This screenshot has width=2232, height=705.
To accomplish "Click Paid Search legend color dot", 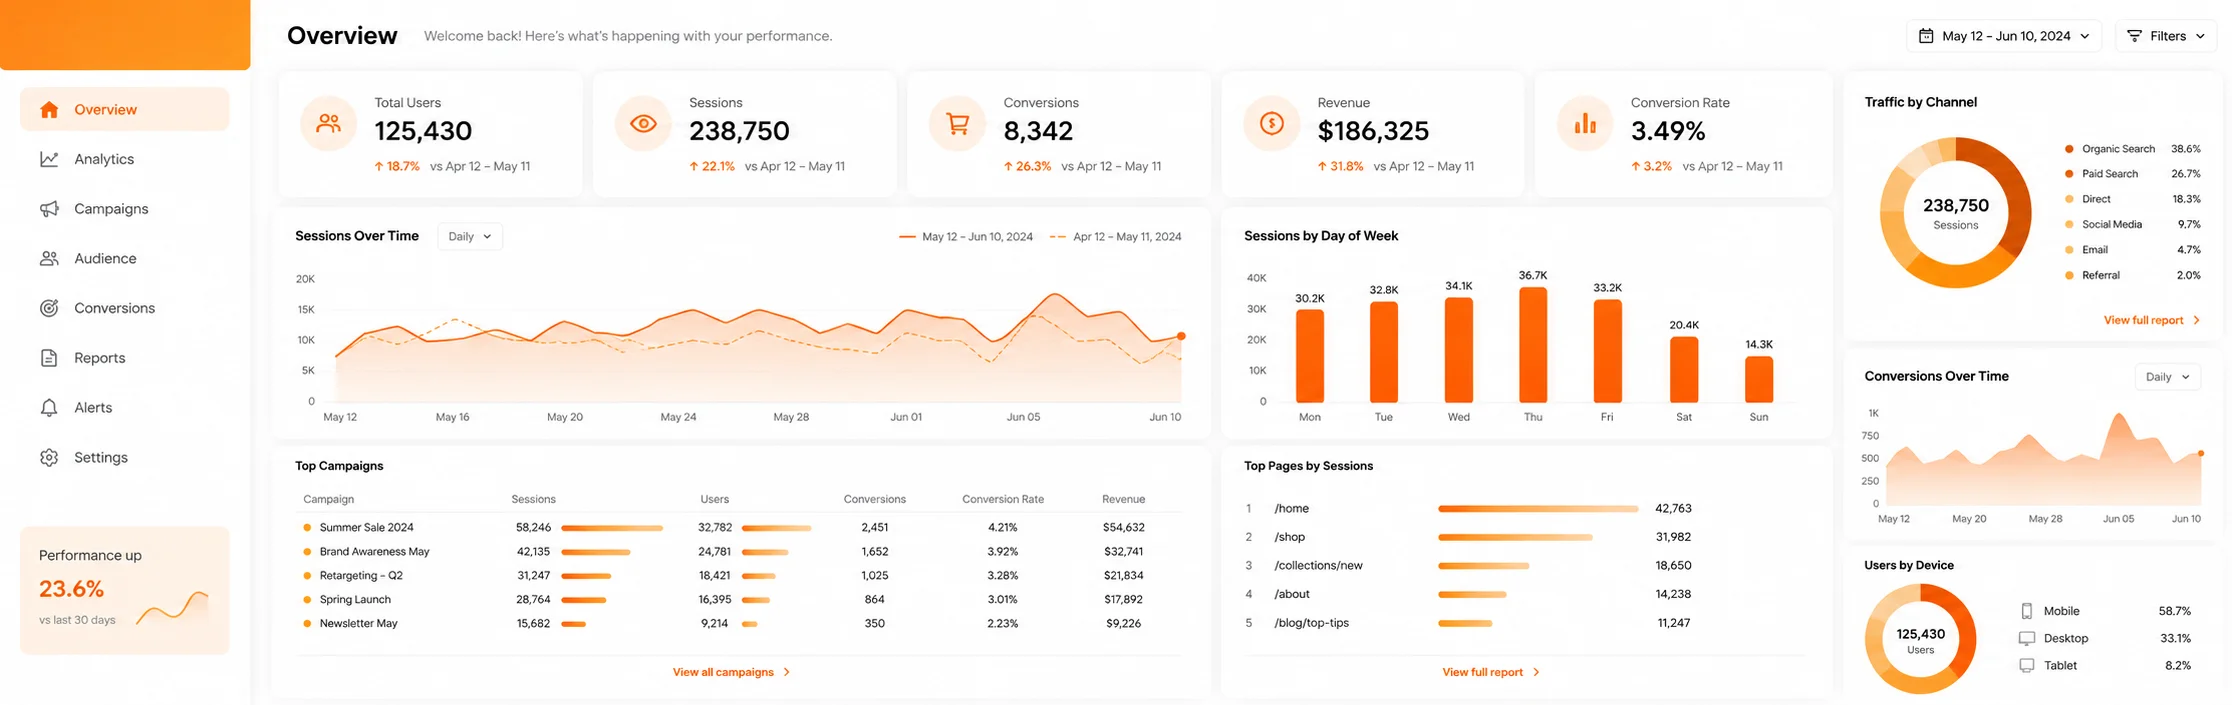I will [2069, 174].
